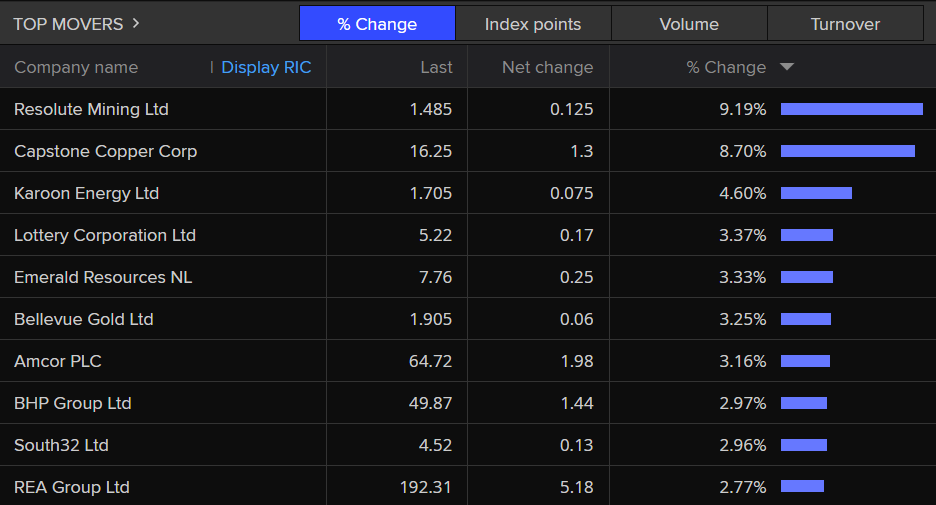Open Lottery Corporation Ltd details
The width and height of the screenshot is (936, 505).
point(105,235)
